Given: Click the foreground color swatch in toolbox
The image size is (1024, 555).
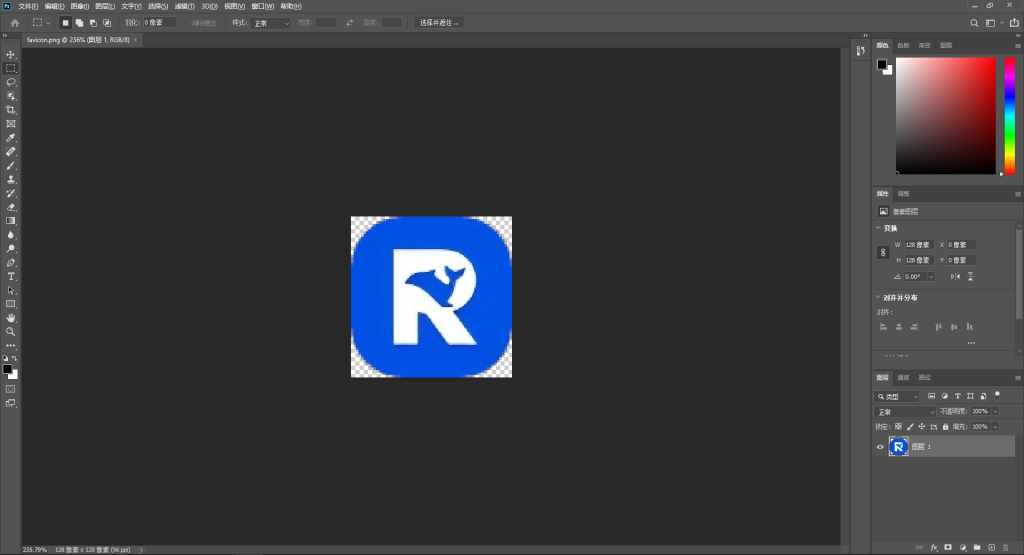Looking at the screenshot, I should pyautogui.click(x=7, y=370).
